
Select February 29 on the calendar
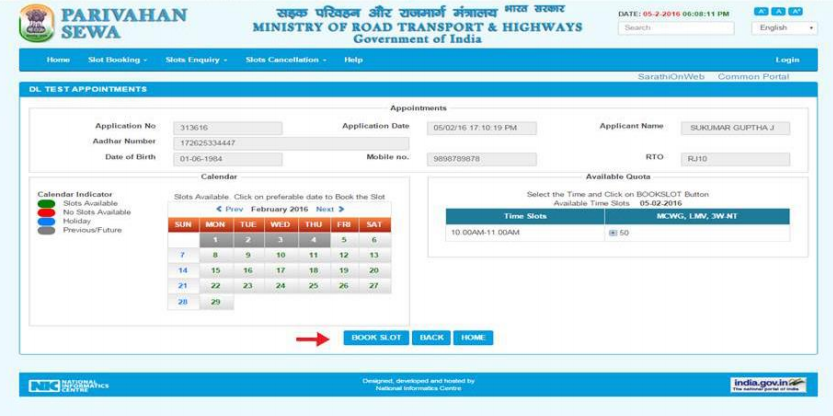(216, 302)
